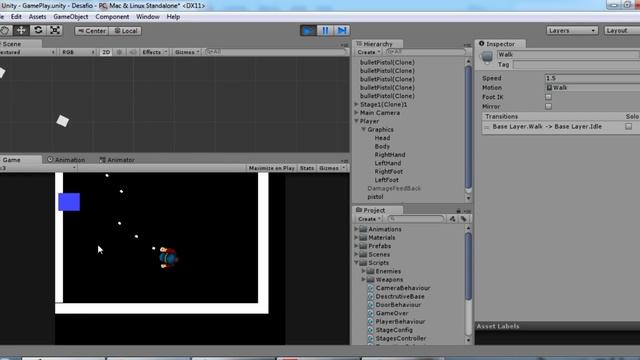Toggle Stats in Game view
This screenshot has height=360, width=640.
pyautogui.click(x=307, y=168)
